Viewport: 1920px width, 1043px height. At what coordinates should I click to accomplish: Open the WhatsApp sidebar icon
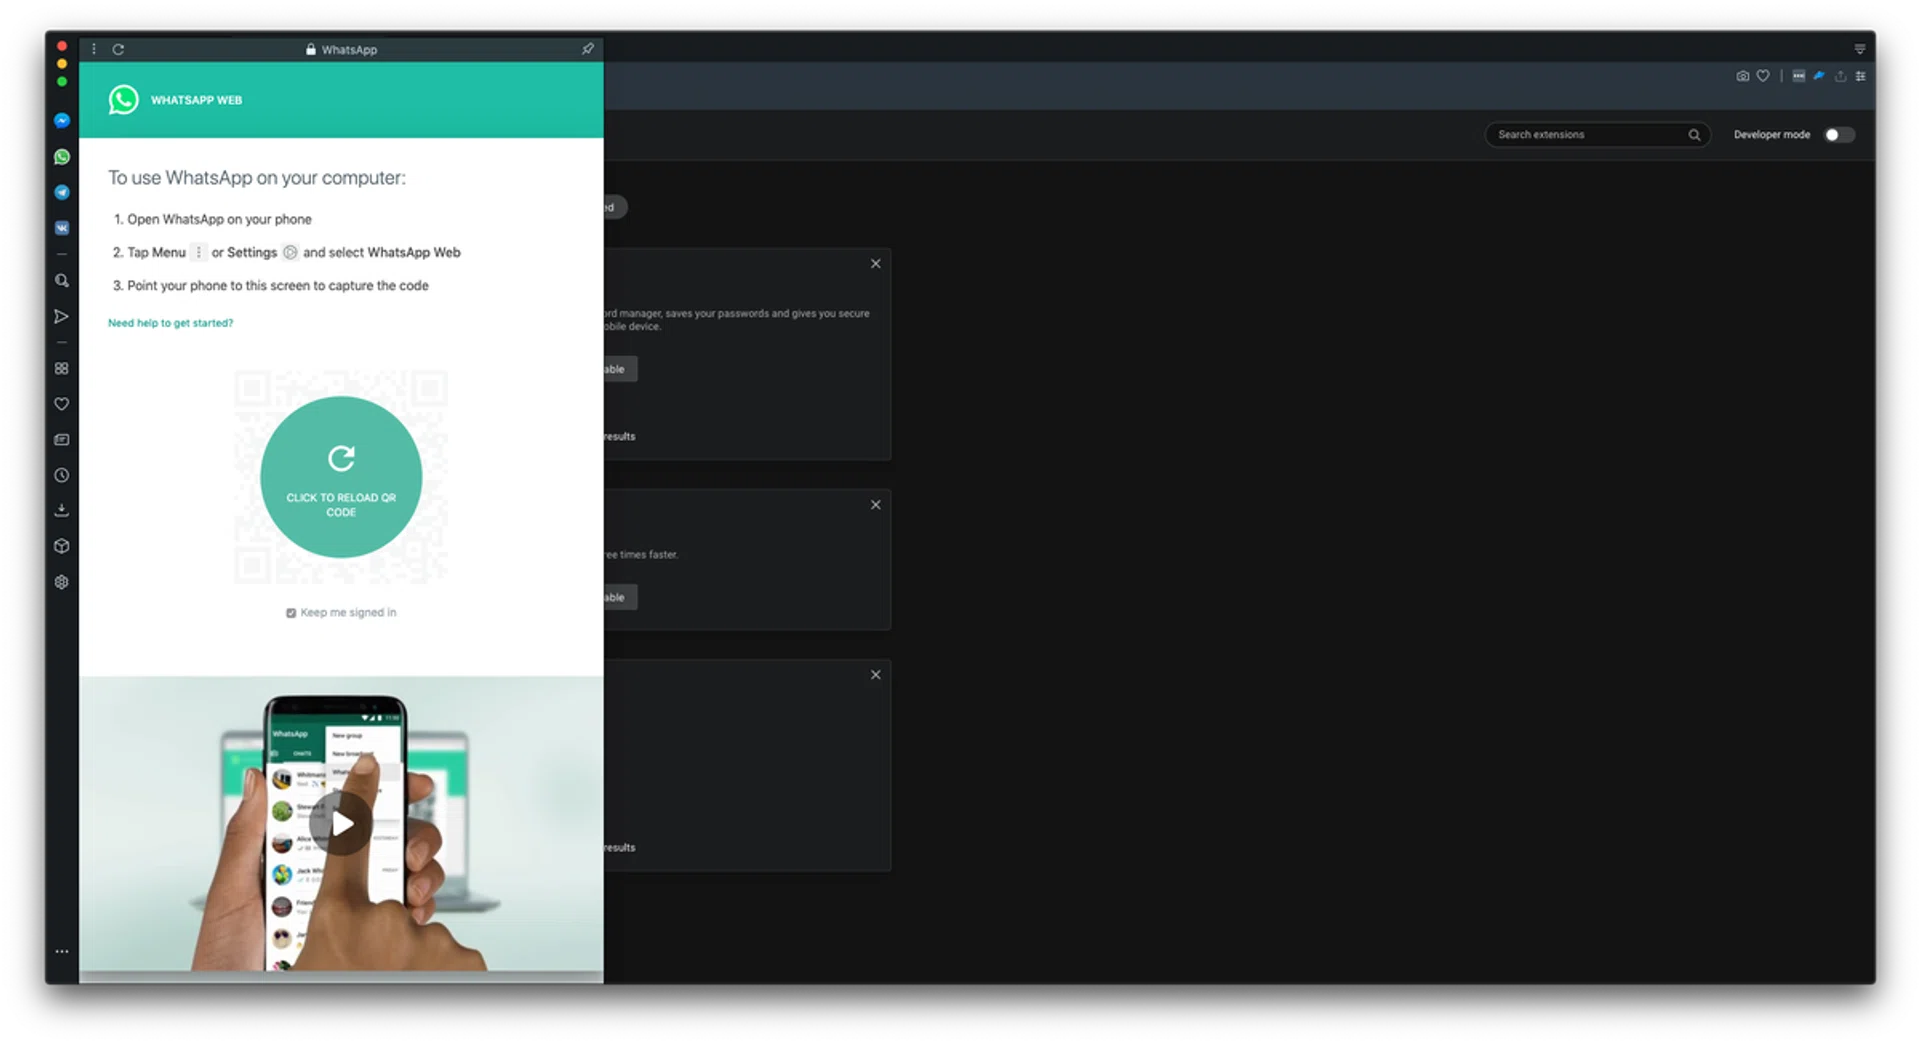62,157
